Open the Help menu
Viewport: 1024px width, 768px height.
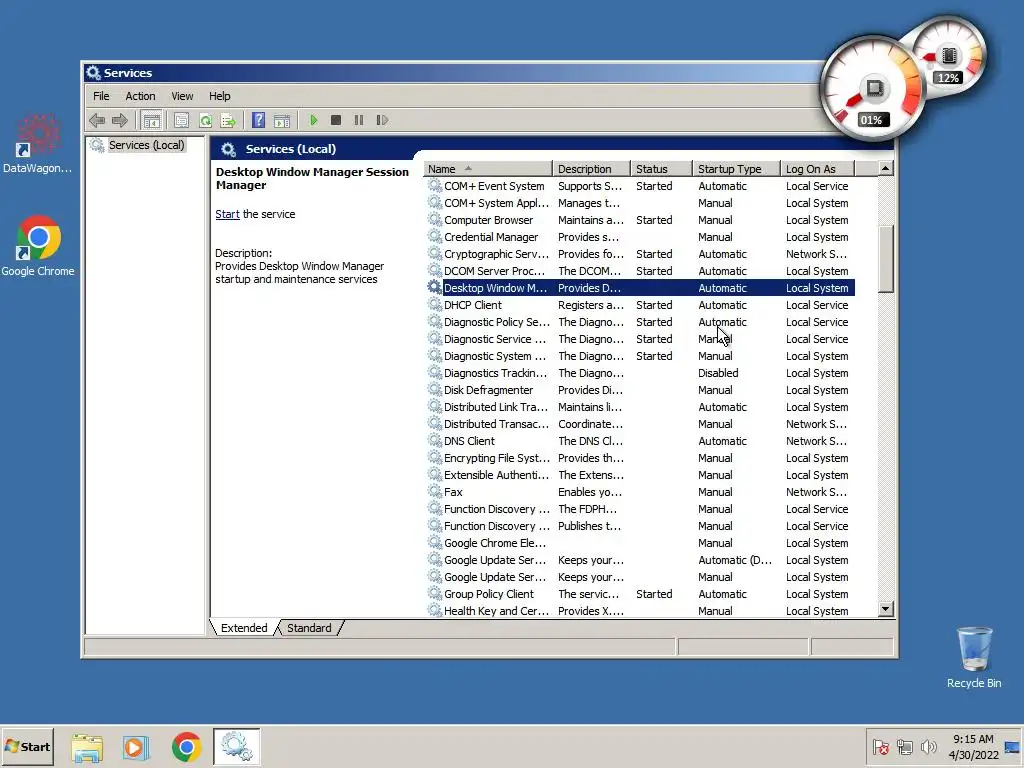[x=219, y=96]
